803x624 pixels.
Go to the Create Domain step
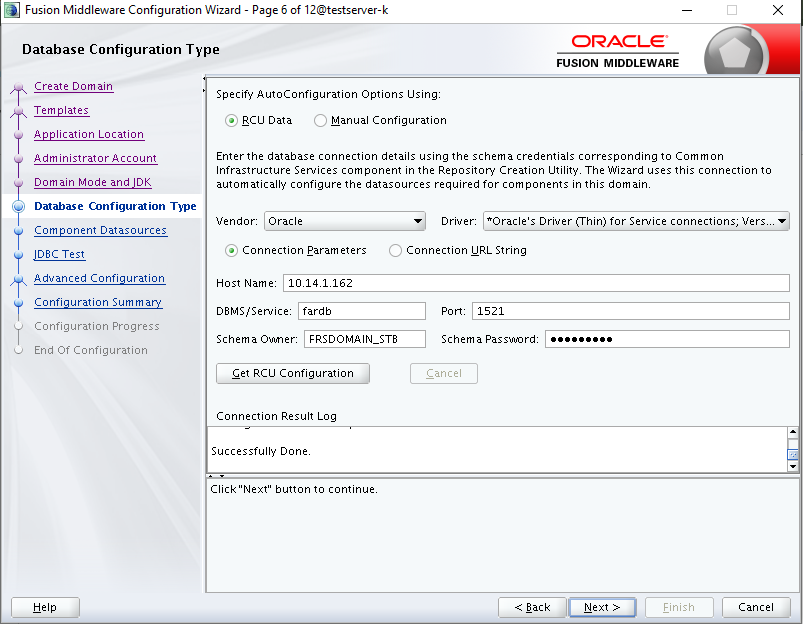pyautogui.click(x=73, y=86)
